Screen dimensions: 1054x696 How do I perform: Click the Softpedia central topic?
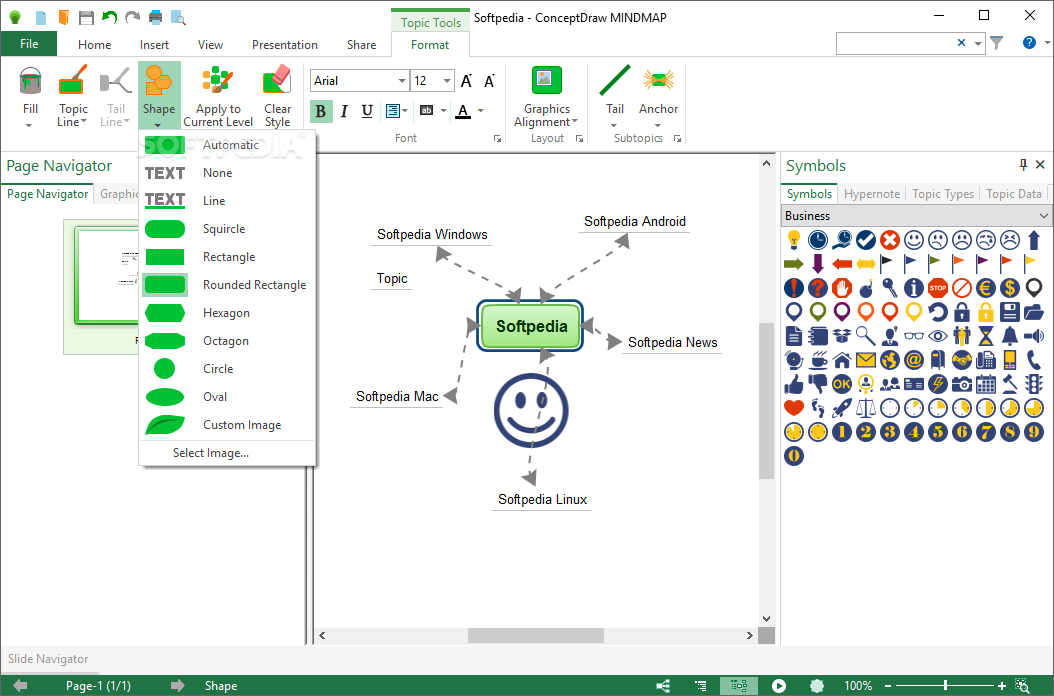coord(531,326)
